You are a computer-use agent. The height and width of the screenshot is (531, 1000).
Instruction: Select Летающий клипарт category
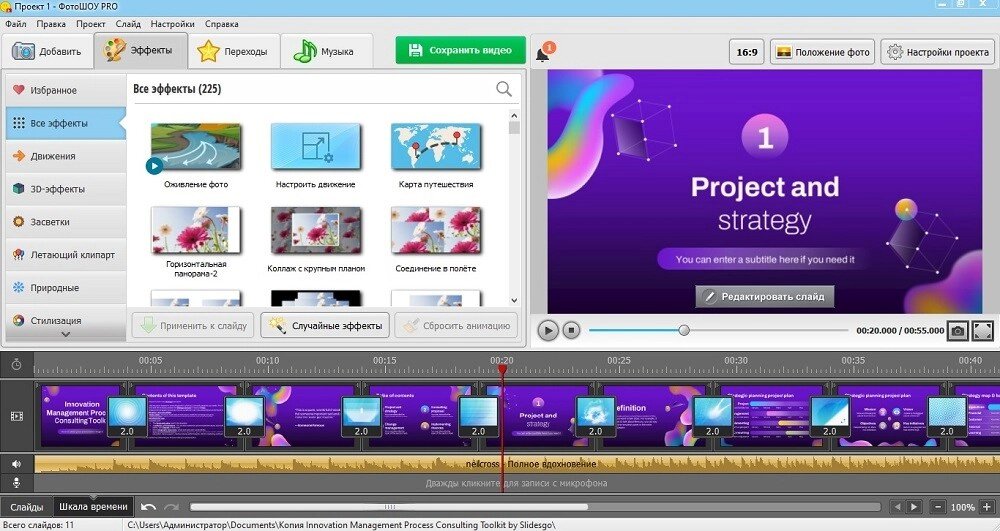(x=66, y=254)
